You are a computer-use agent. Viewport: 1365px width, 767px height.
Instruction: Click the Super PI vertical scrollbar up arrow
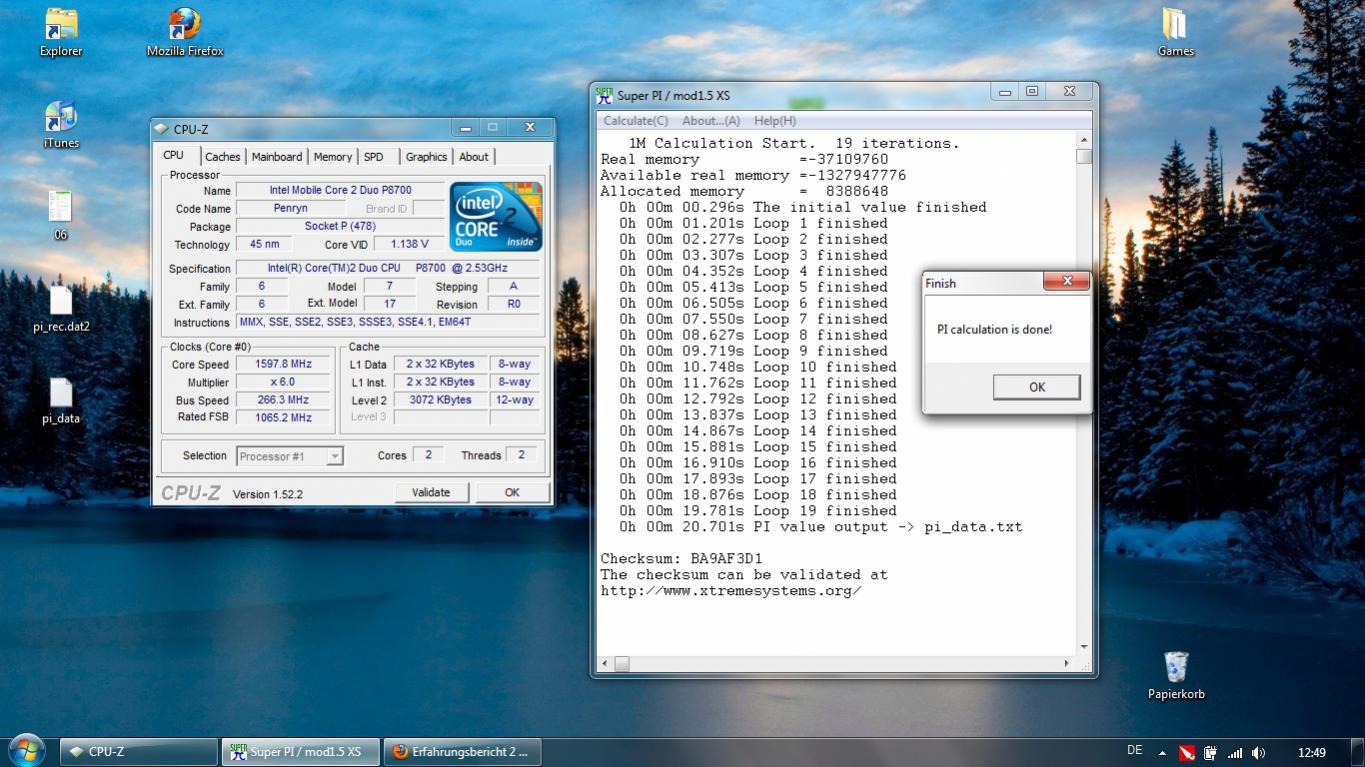click(1084, 141)
